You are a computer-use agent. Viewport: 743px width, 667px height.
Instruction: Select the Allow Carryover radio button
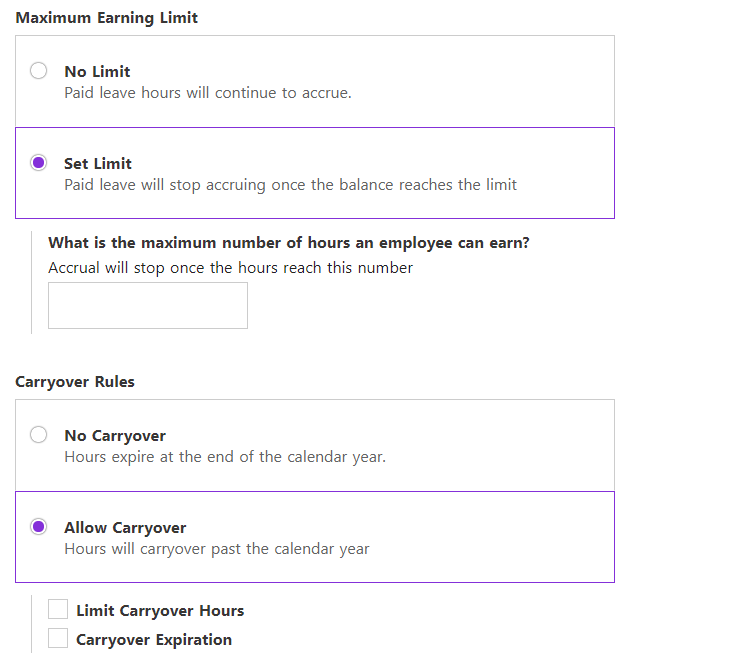38,527
